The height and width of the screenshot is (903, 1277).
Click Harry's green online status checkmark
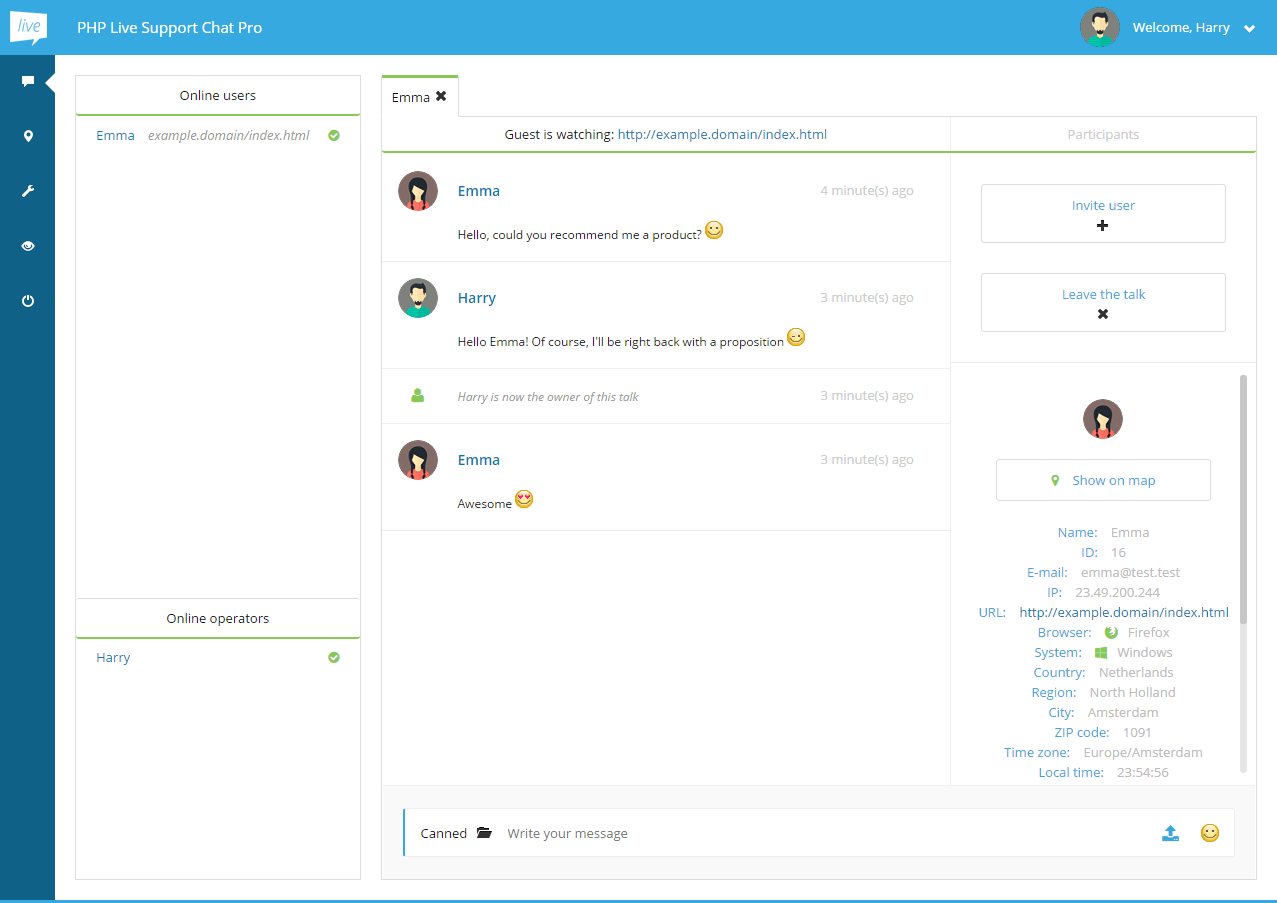pos(334,657)
